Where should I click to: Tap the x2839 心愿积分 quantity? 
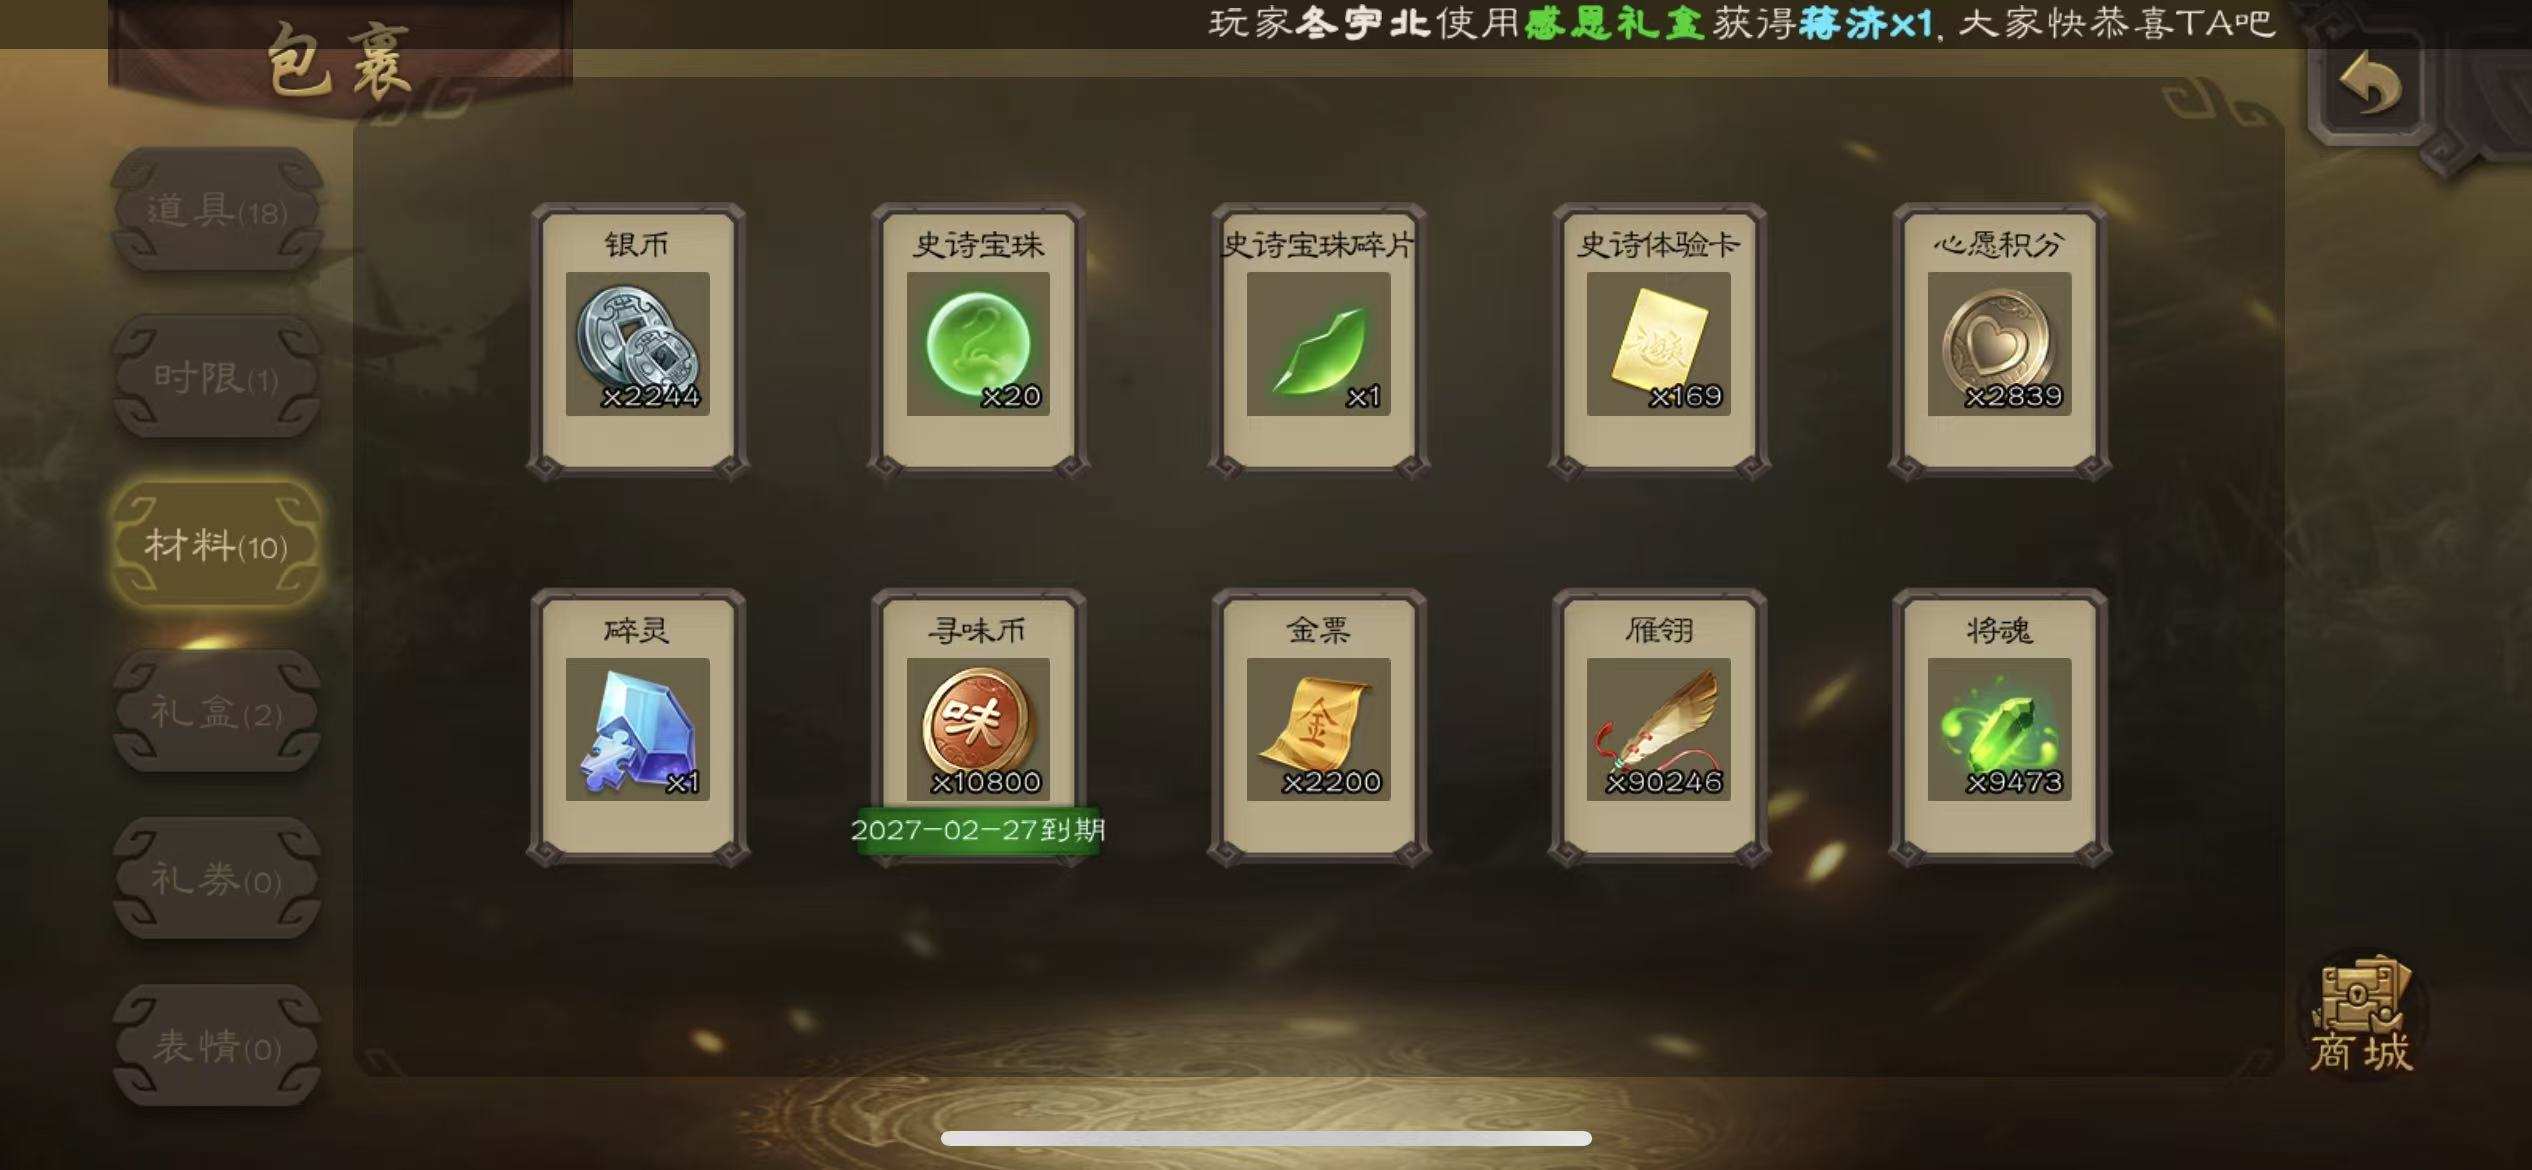click(2014, 397)
